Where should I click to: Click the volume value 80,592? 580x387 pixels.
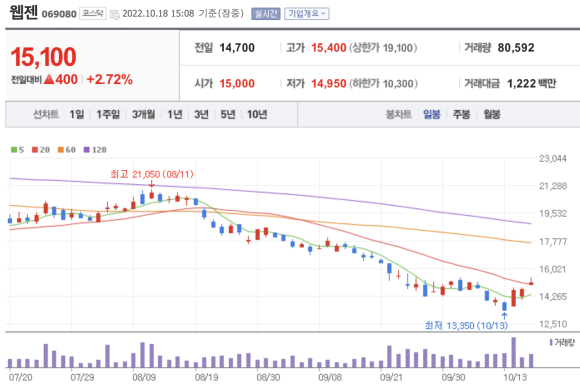point(516,48)
